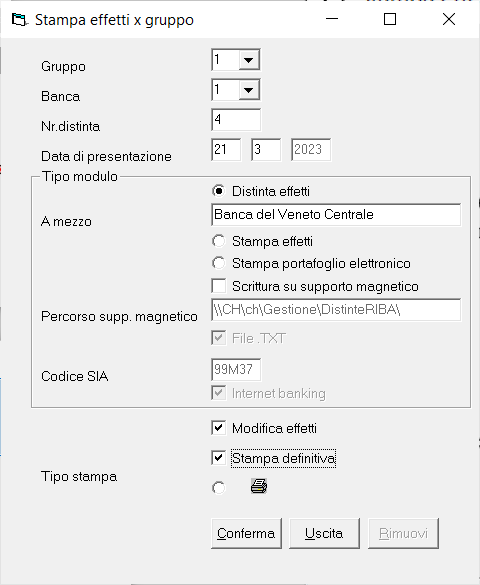This screenshot has height=585, width=480.
Task: Close the Stampa effetti x gruppo dialog
Action: click(449, 19)
